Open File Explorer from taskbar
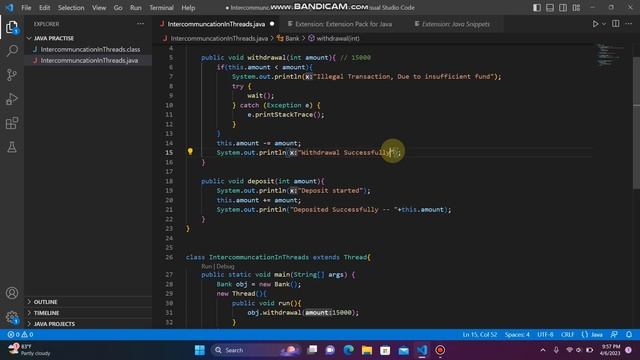Viewport: 640px width, 360px height. [367, 350]
